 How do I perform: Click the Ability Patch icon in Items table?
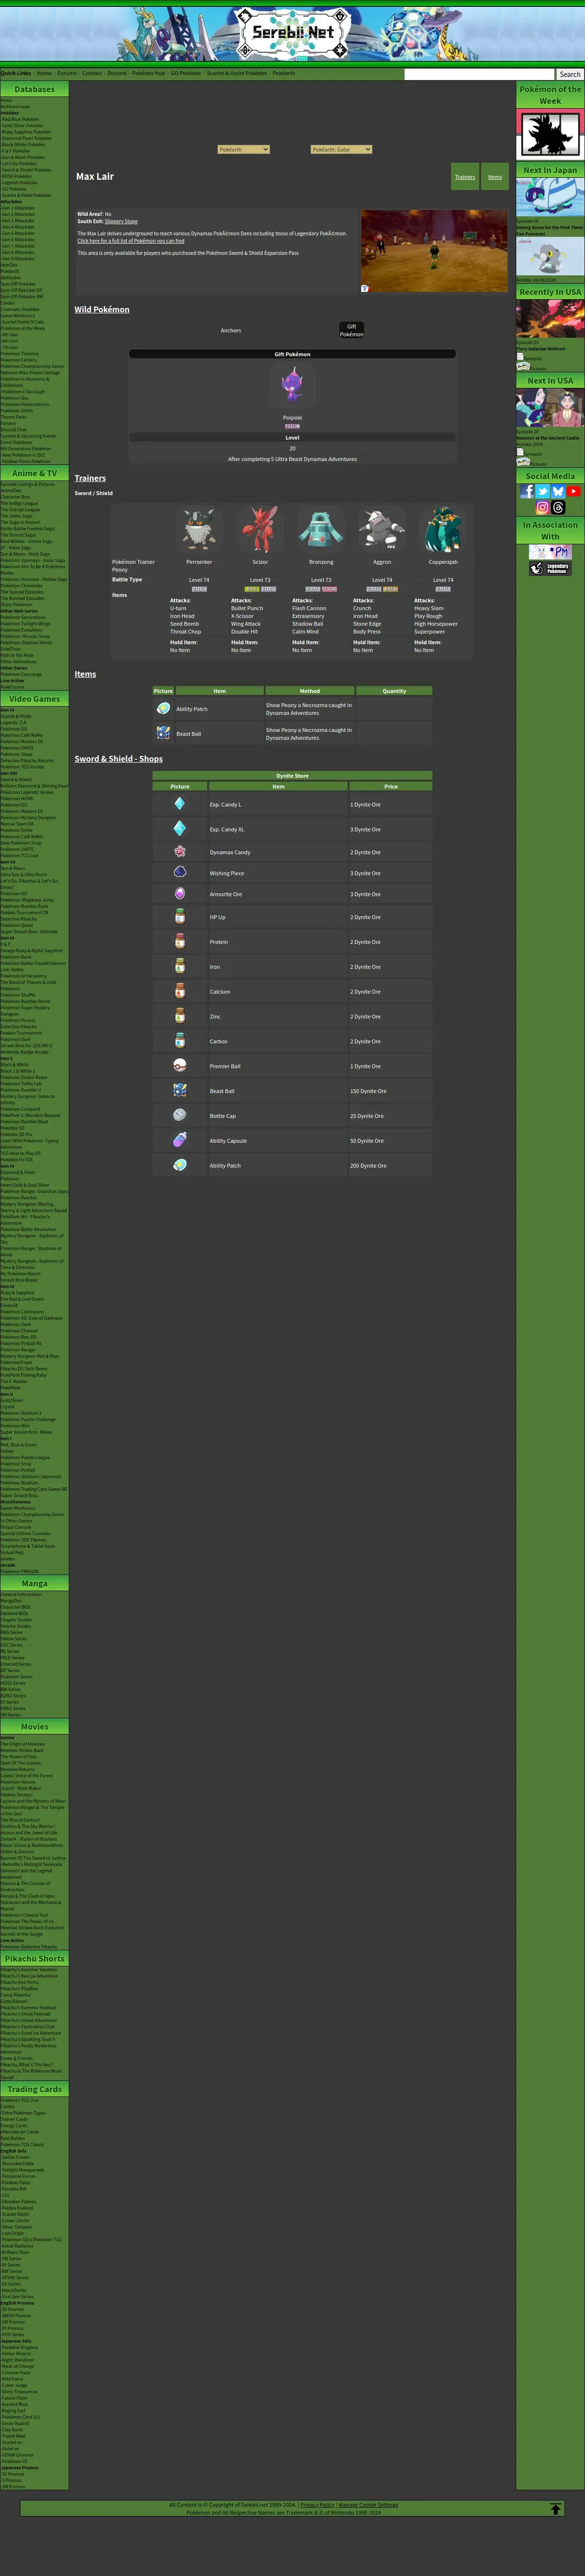tap(163, 708)
